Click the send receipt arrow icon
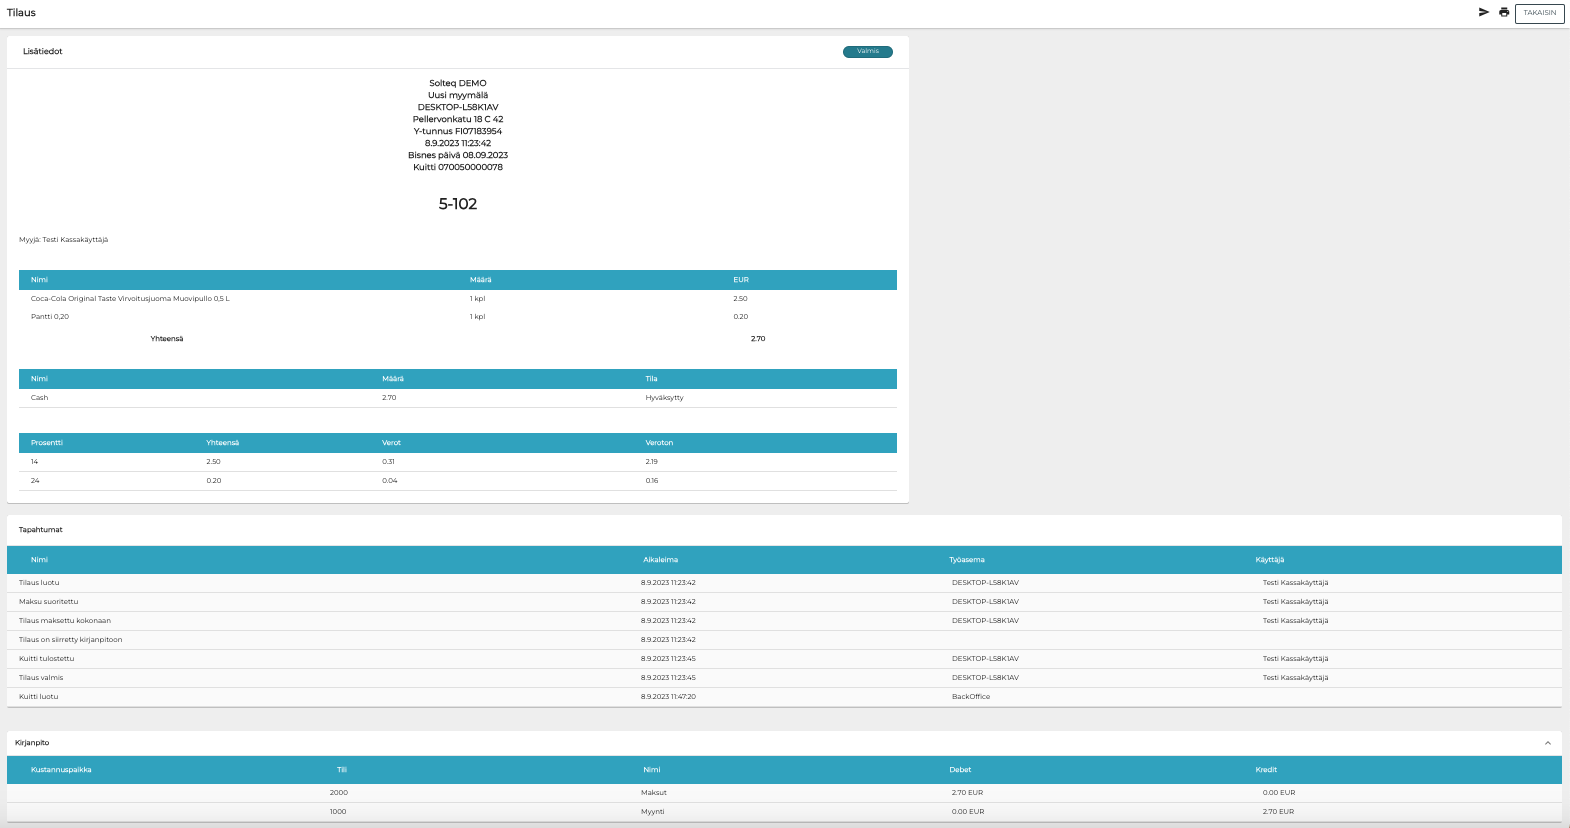Image resolution: width=1570 pixels, height=828 pixels. pyautogui.click(x=1484, y=12)
